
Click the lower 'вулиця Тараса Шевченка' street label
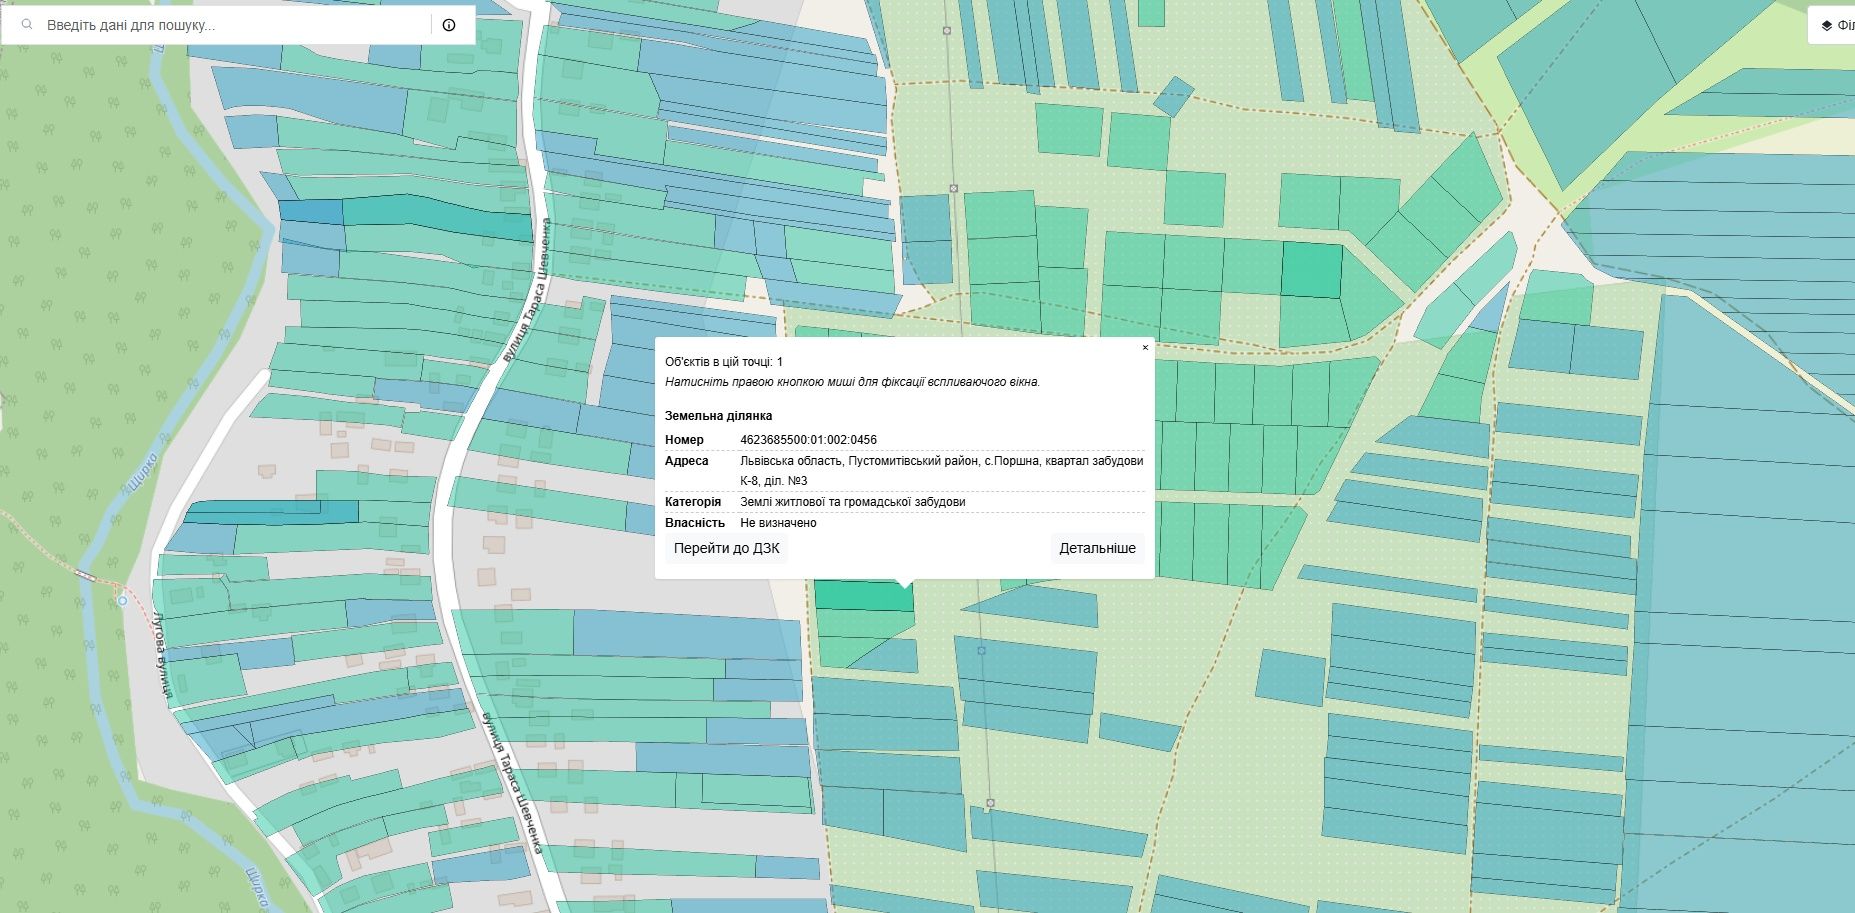pos(511,782)
